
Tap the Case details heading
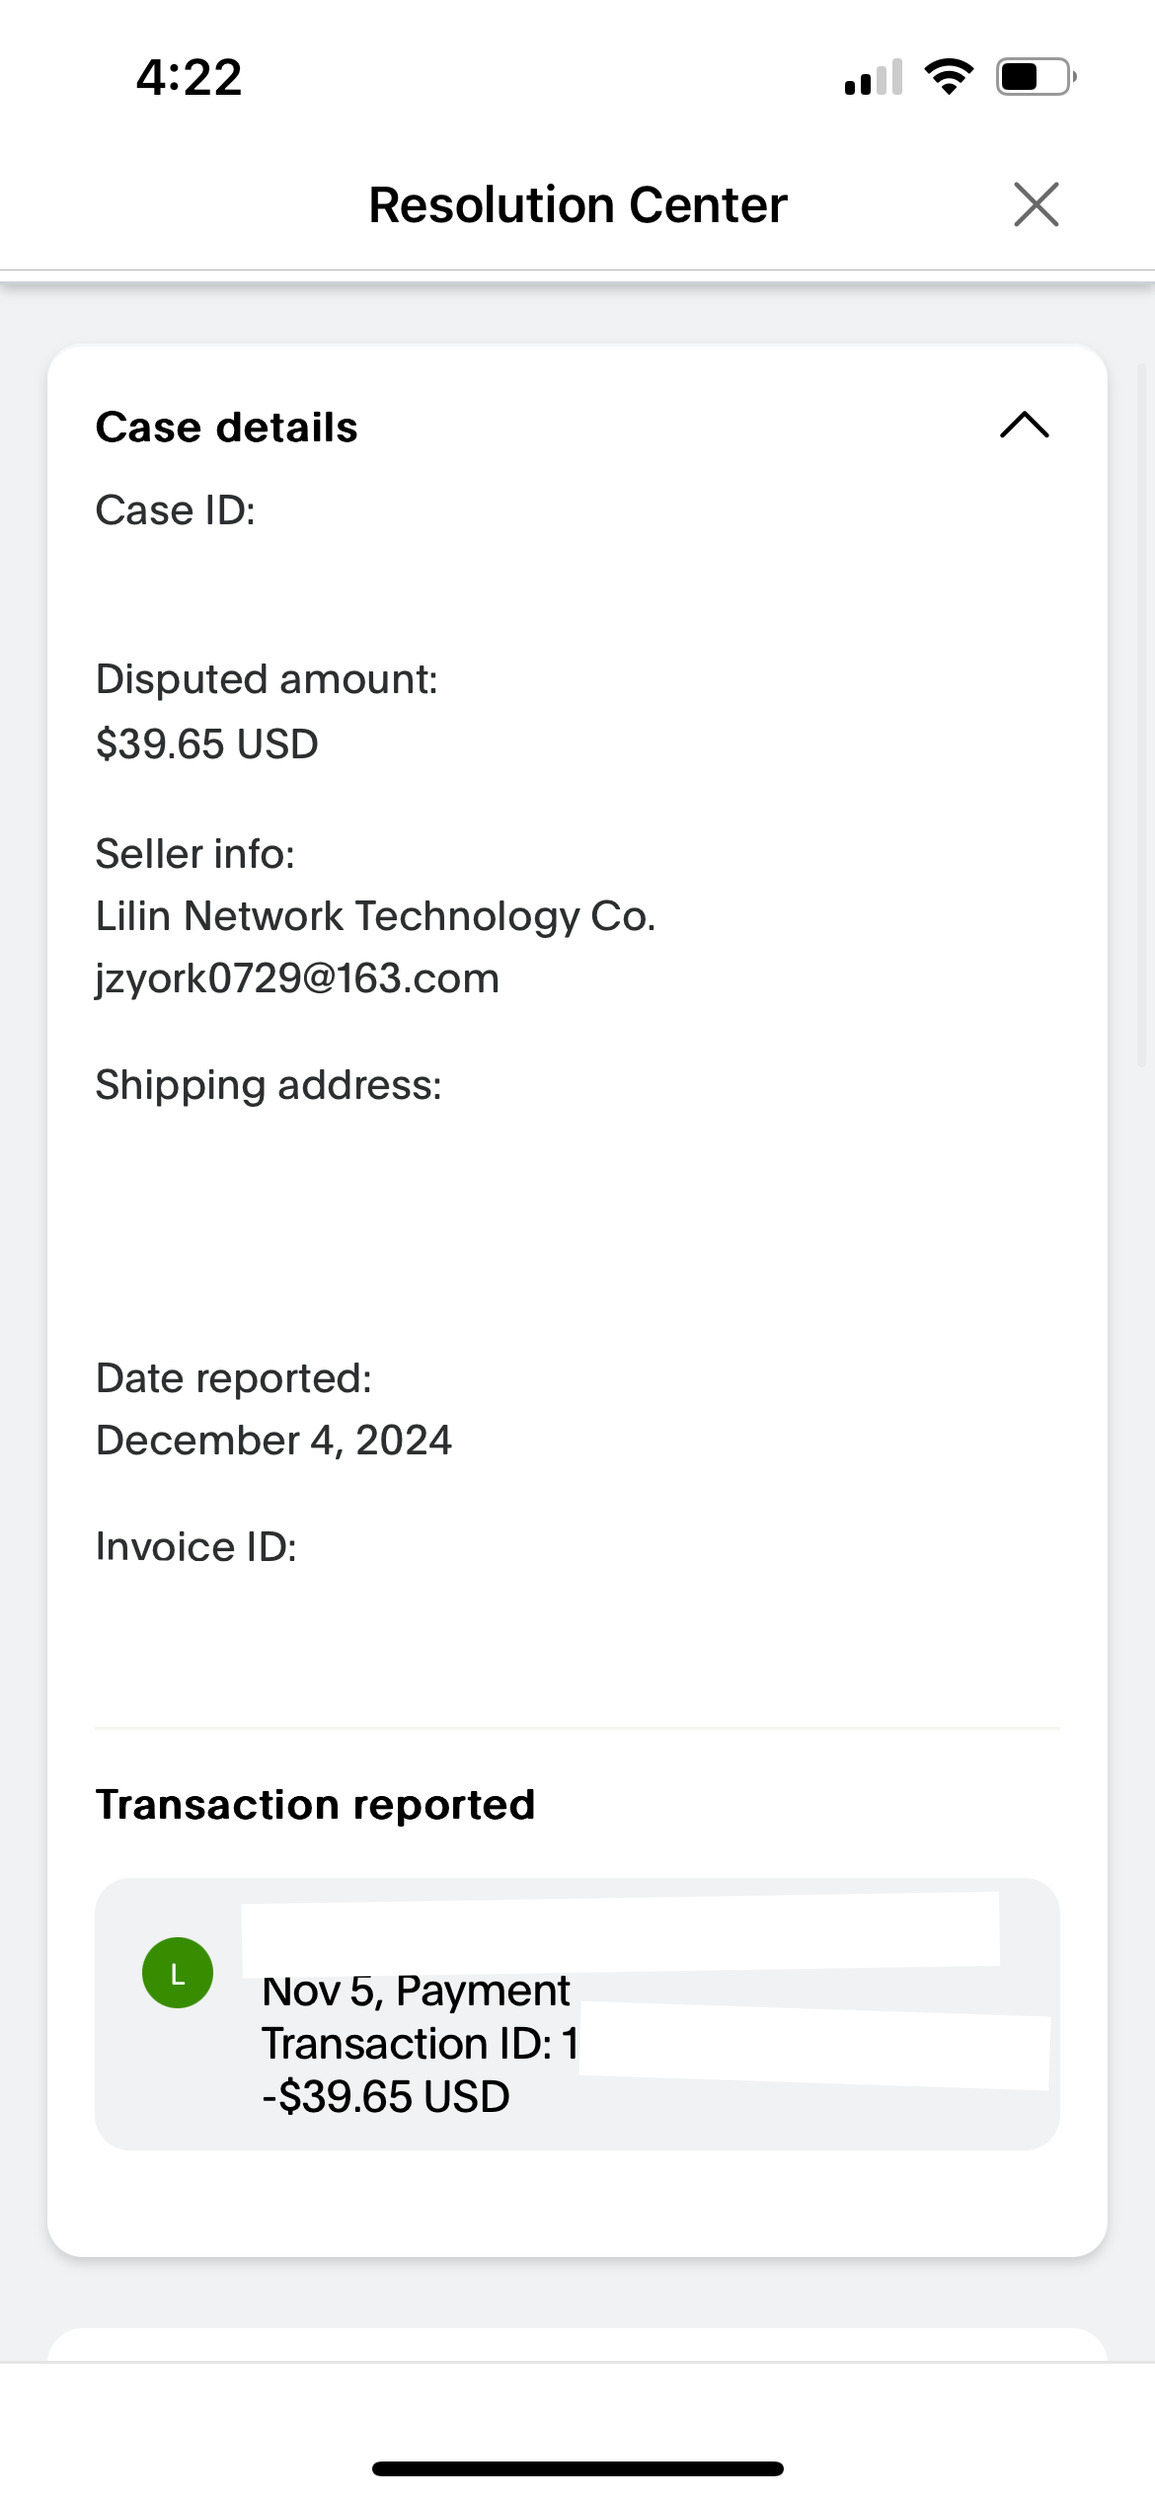[x=226, y=427]
